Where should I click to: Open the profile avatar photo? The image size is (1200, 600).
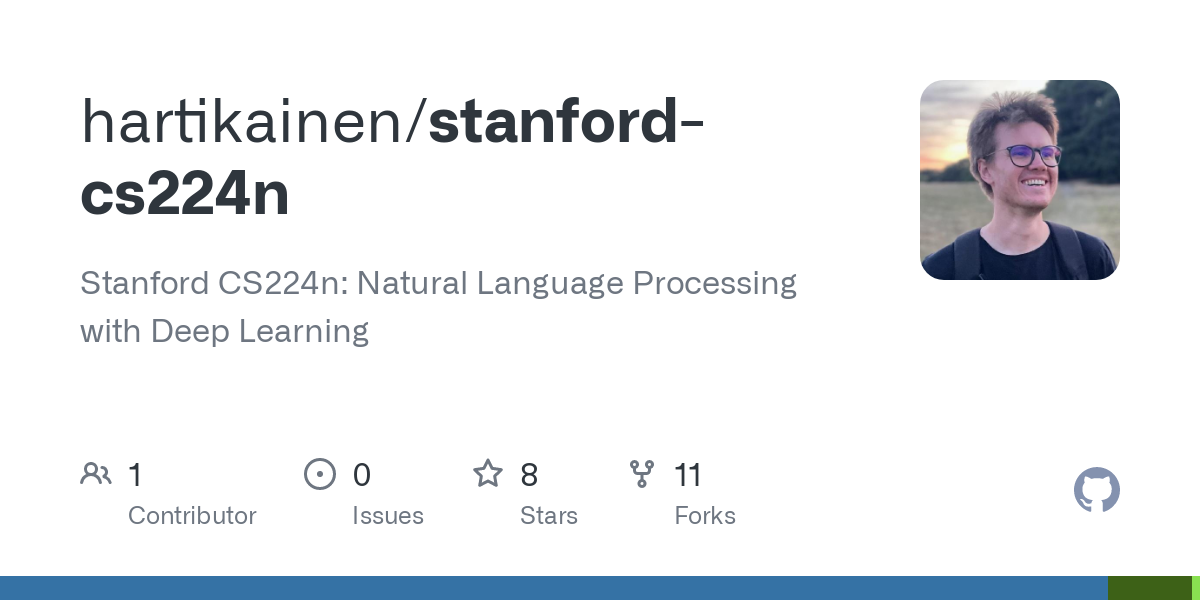[x=1020, y=180]
